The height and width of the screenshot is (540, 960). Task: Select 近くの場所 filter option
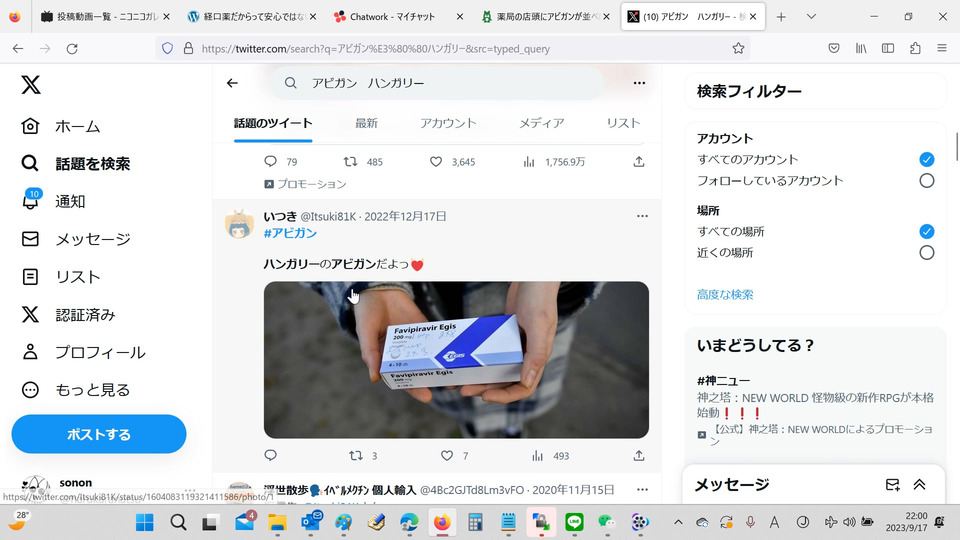point(926,252)
